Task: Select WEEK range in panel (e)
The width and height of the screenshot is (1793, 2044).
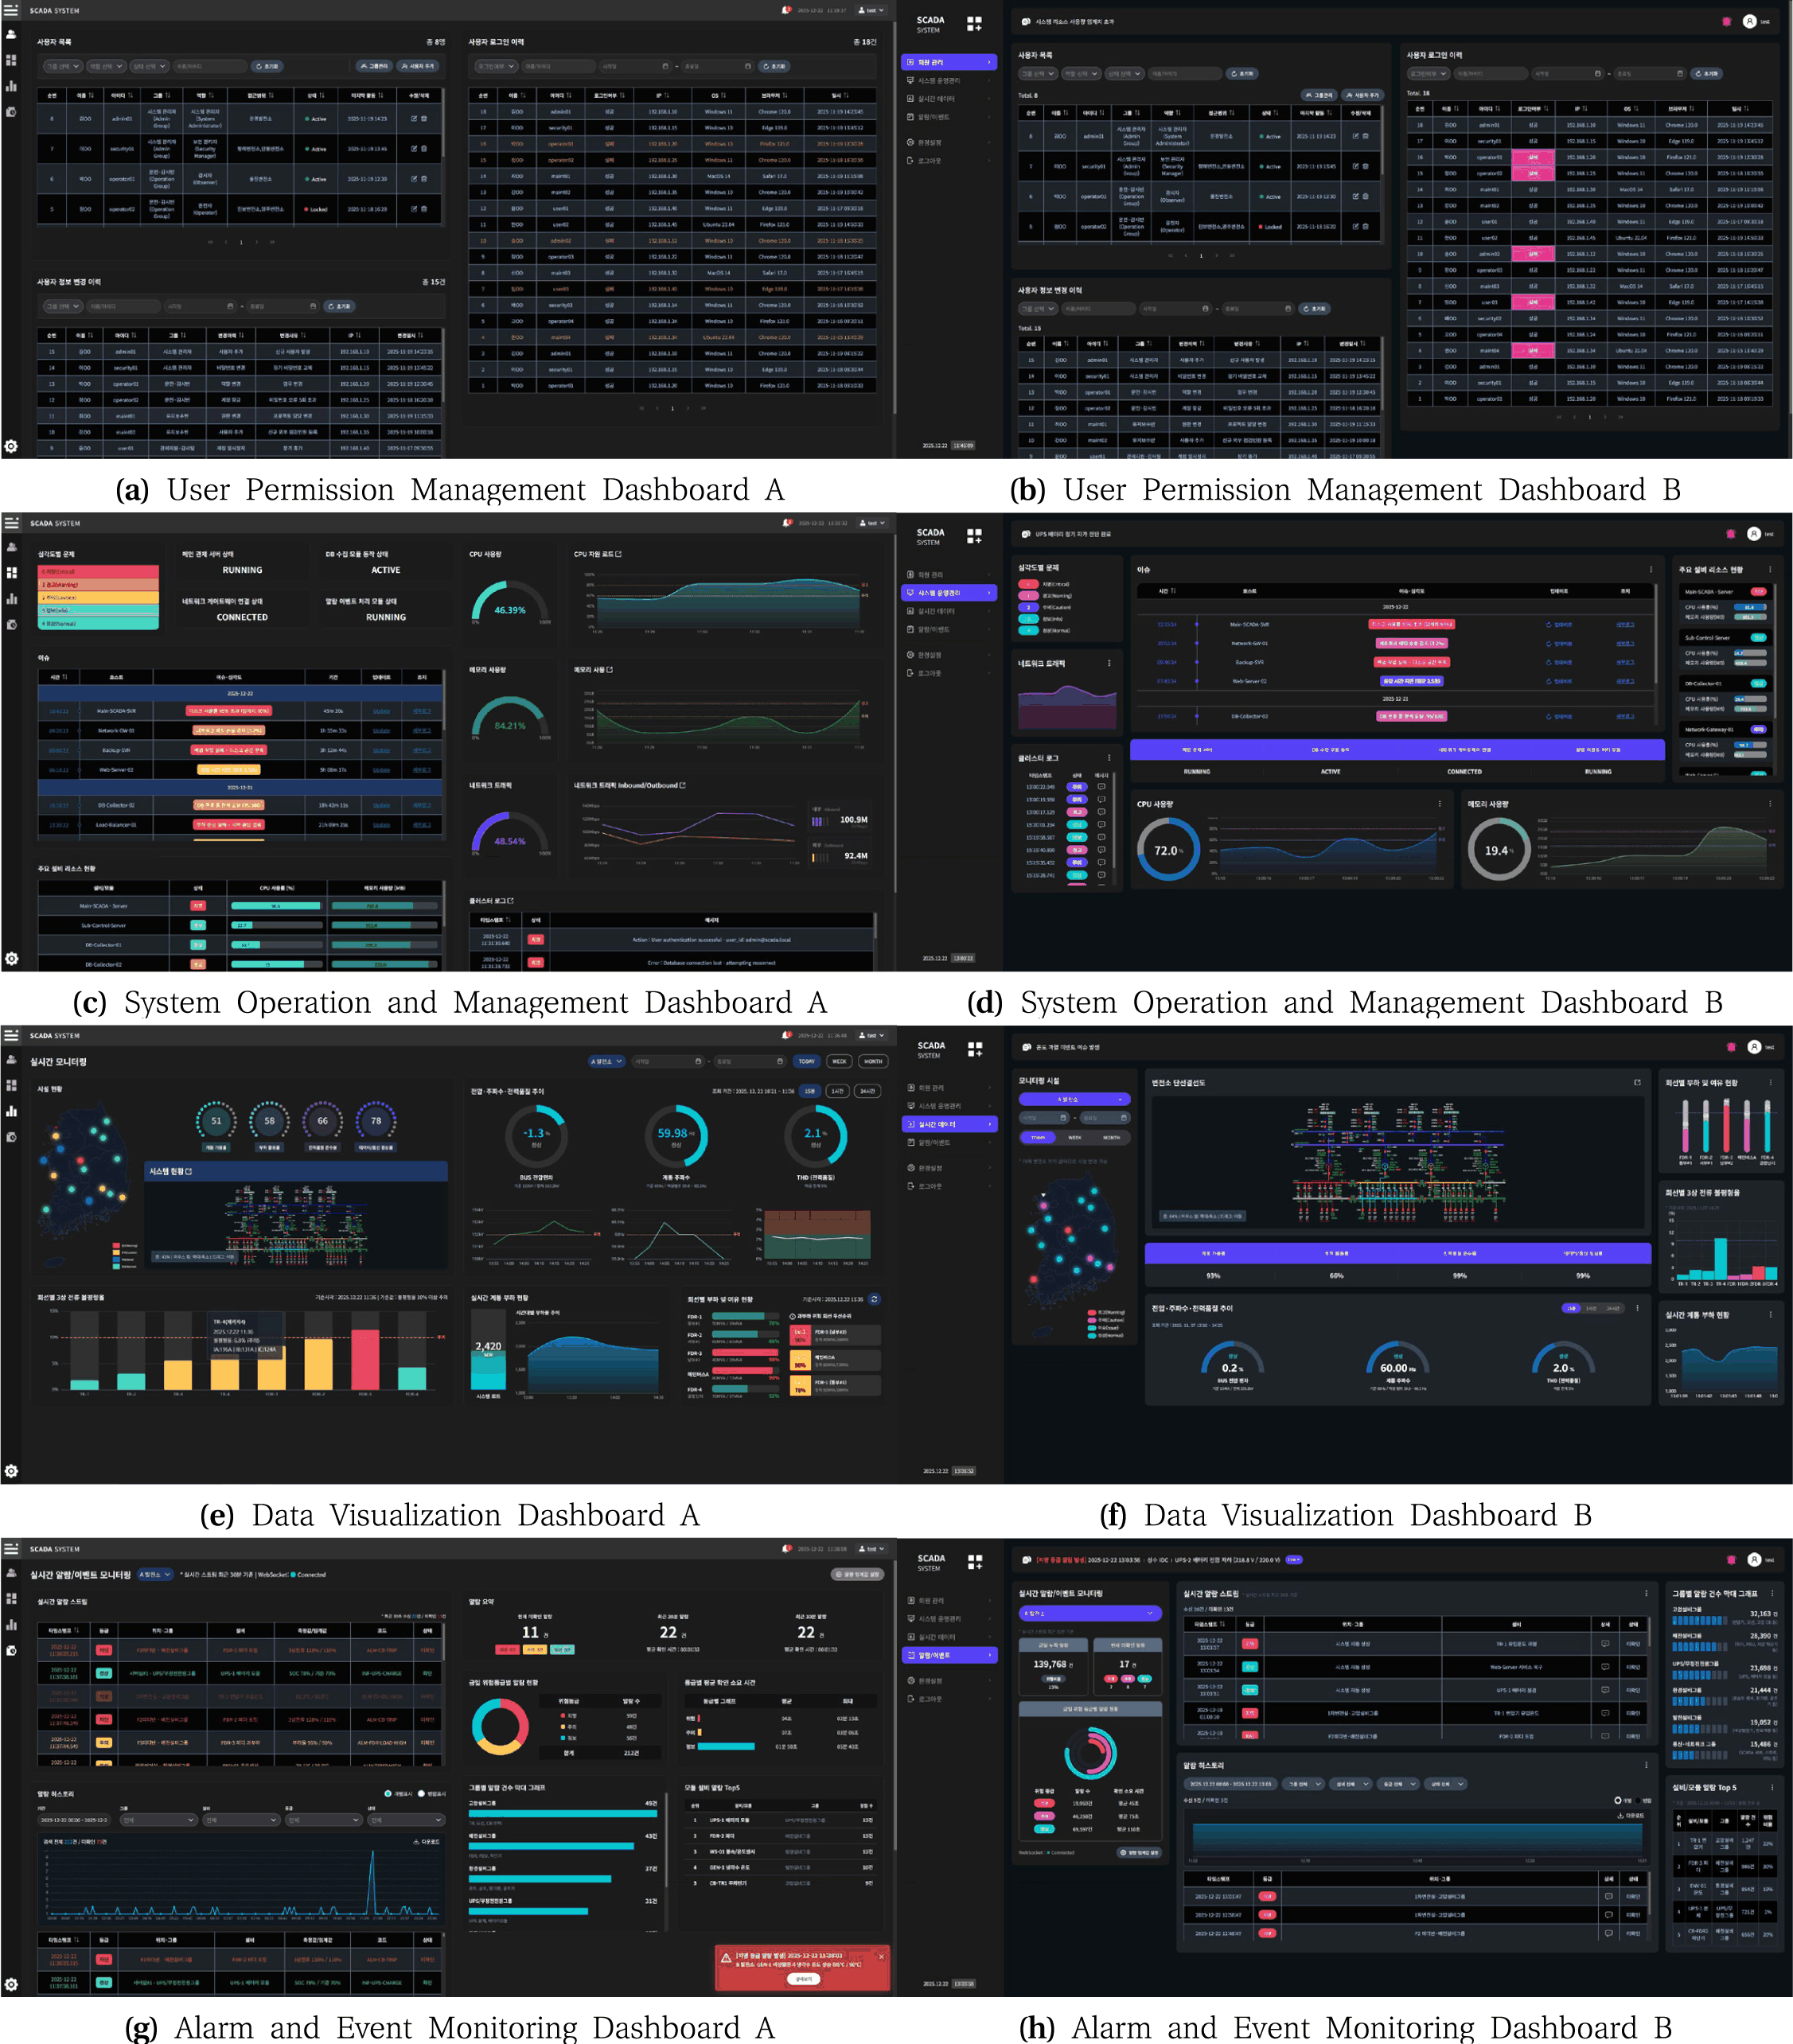Action: [x=840, y=1061]
